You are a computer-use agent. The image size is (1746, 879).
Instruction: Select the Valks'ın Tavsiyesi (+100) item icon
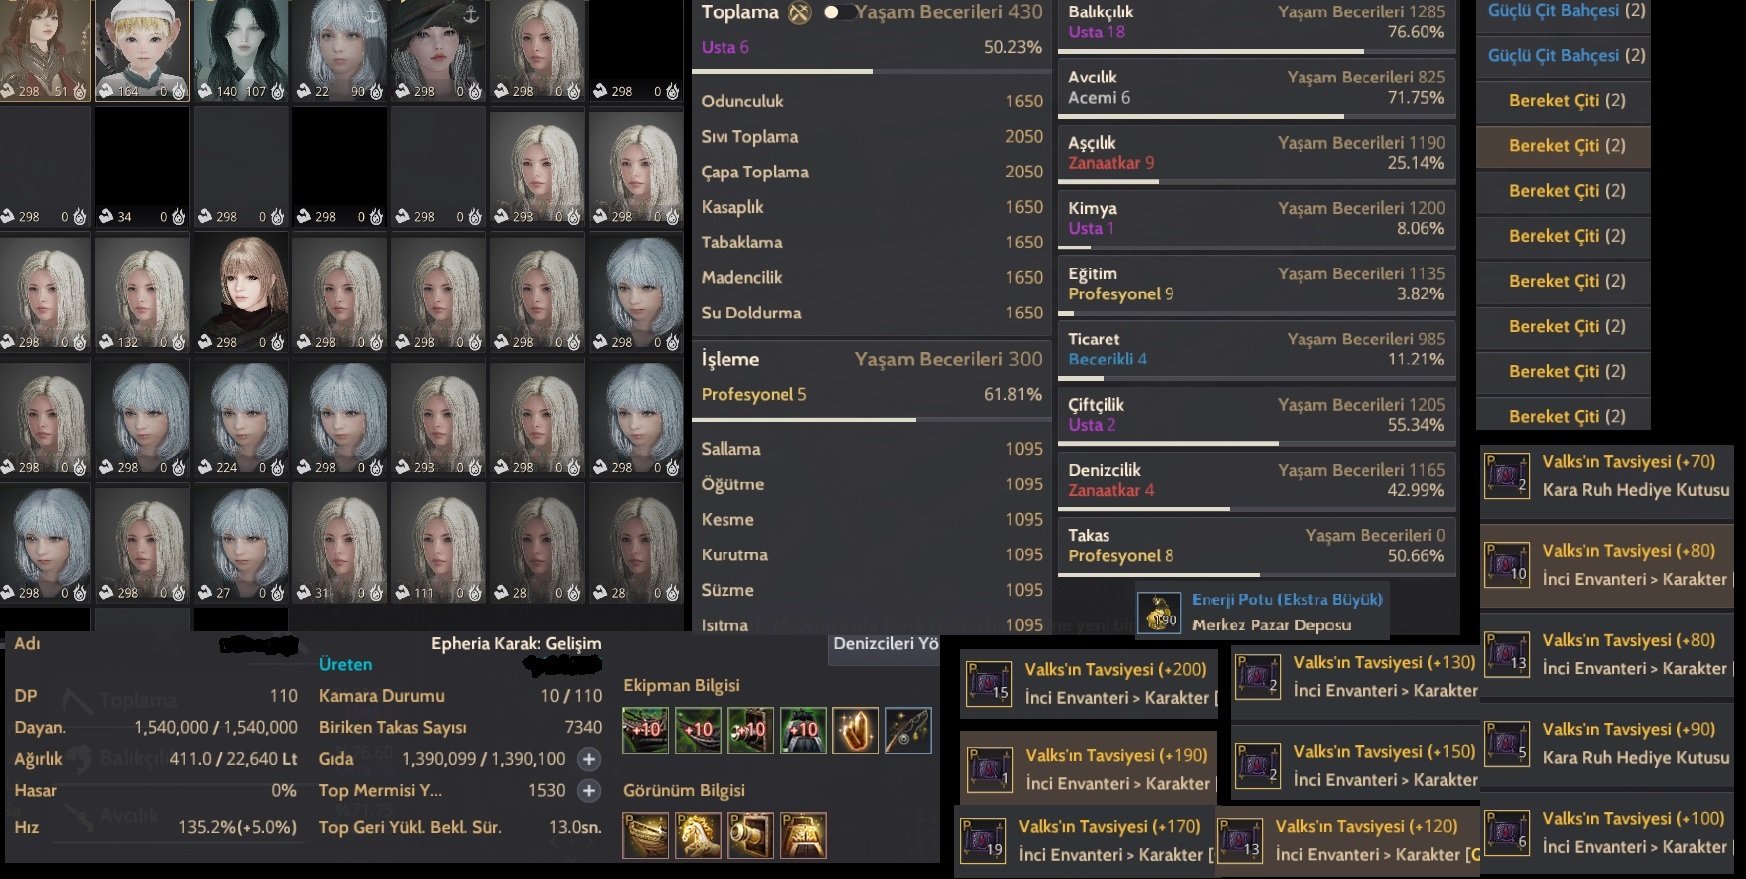click(1506, 832)
